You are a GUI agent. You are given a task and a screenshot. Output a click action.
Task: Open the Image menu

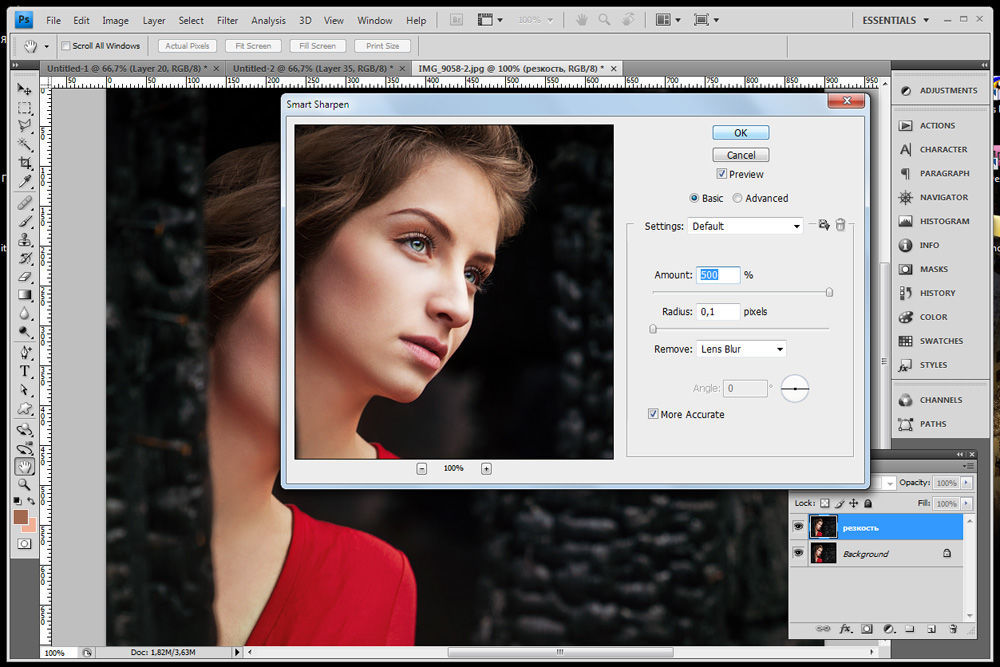(115, 20)
